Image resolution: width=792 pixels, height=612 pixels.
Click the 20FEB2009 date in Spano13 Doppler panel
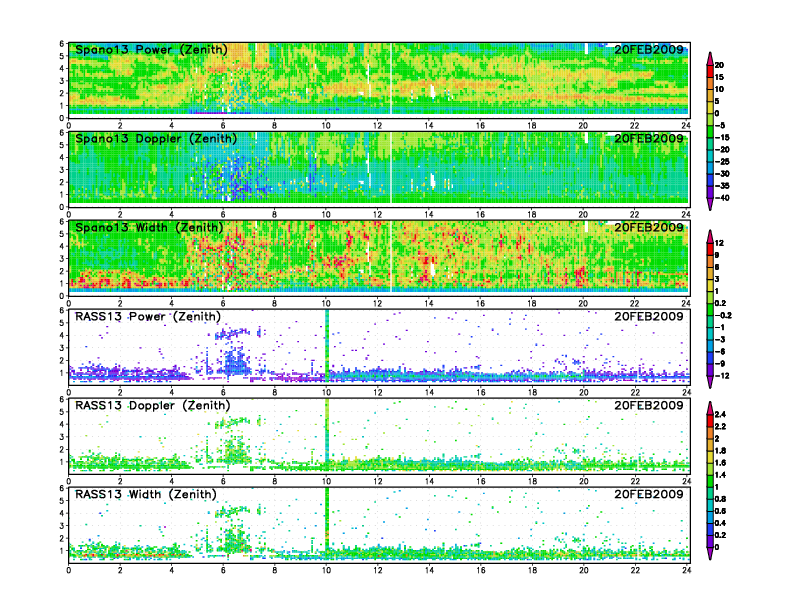tap(649, 138)
